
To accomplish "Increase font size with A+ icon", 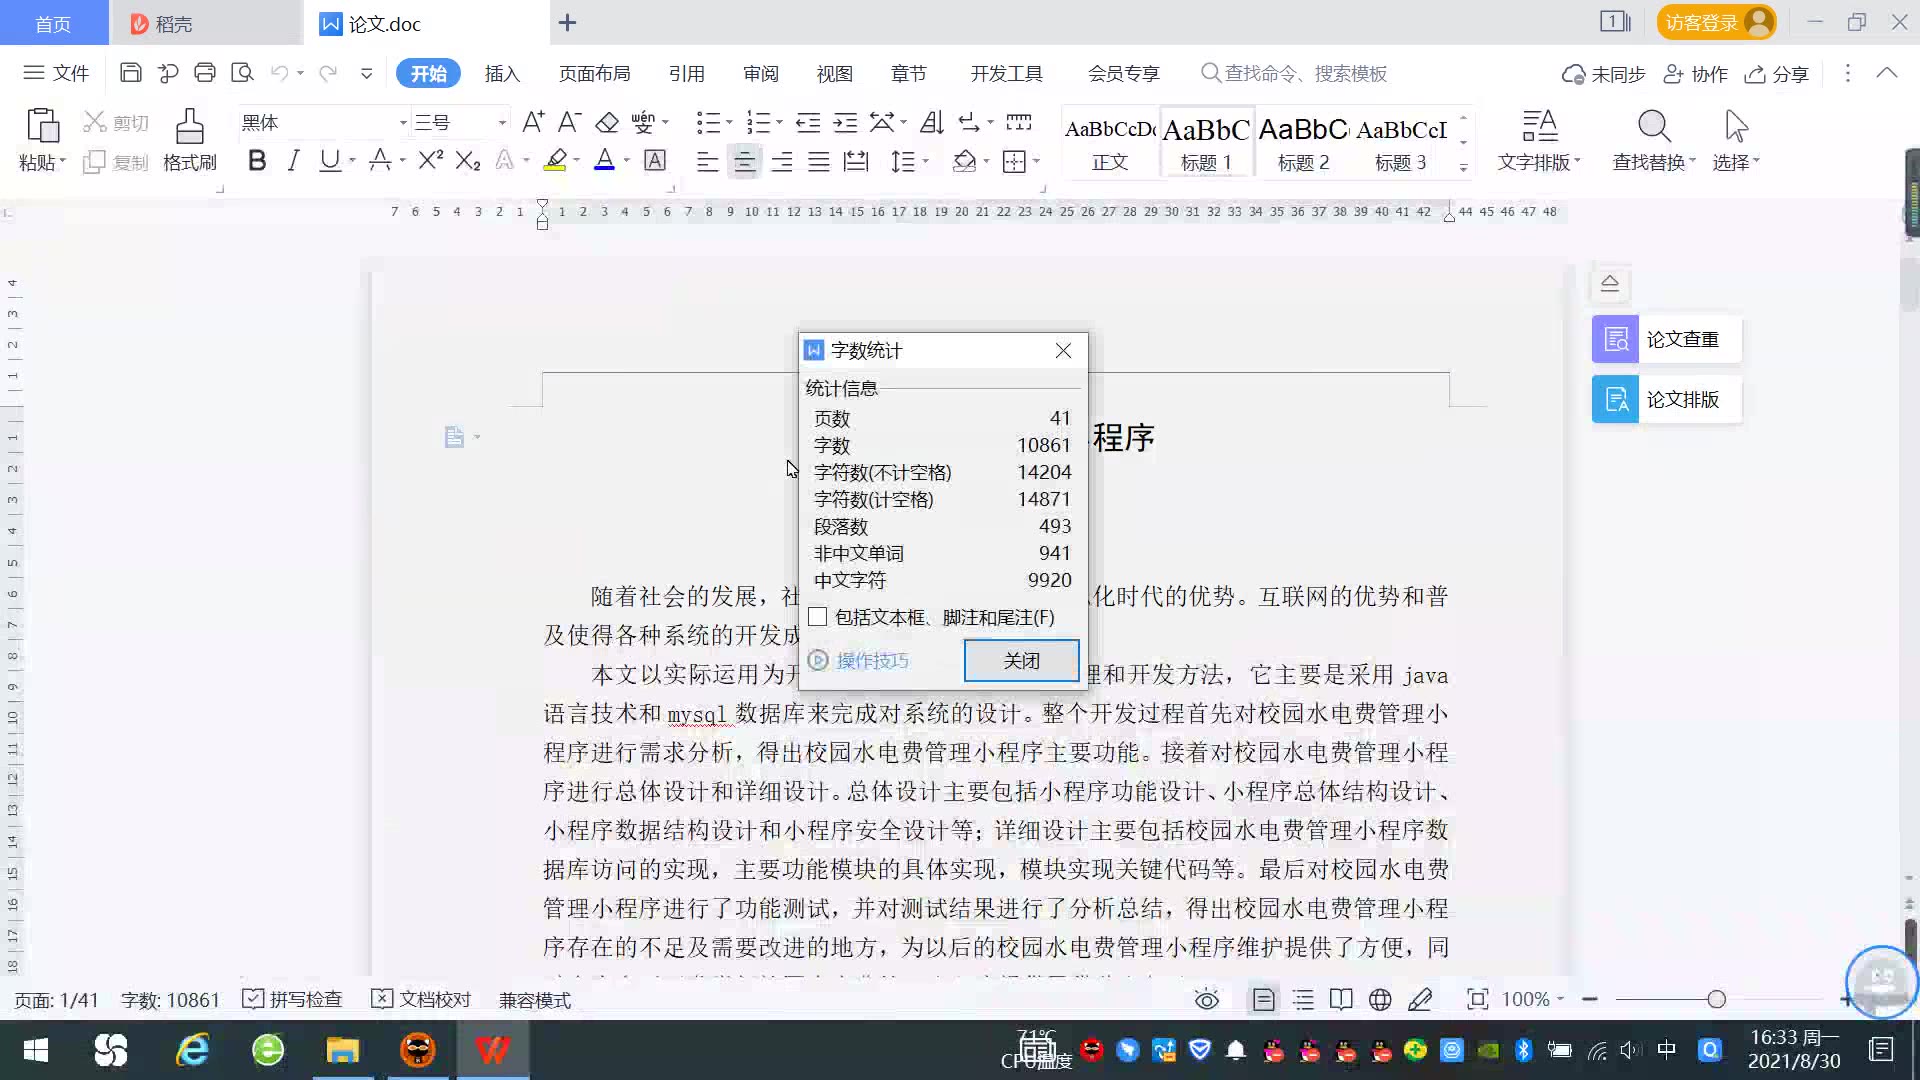I will coord(533,122).
